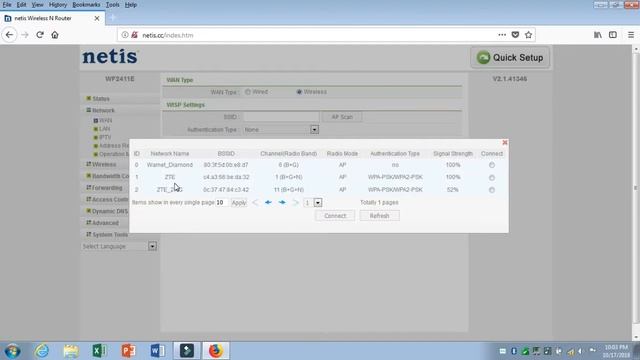Open the File menu
Image resolution: width=640 pixels, height=360 pixels.
[7, 5]
